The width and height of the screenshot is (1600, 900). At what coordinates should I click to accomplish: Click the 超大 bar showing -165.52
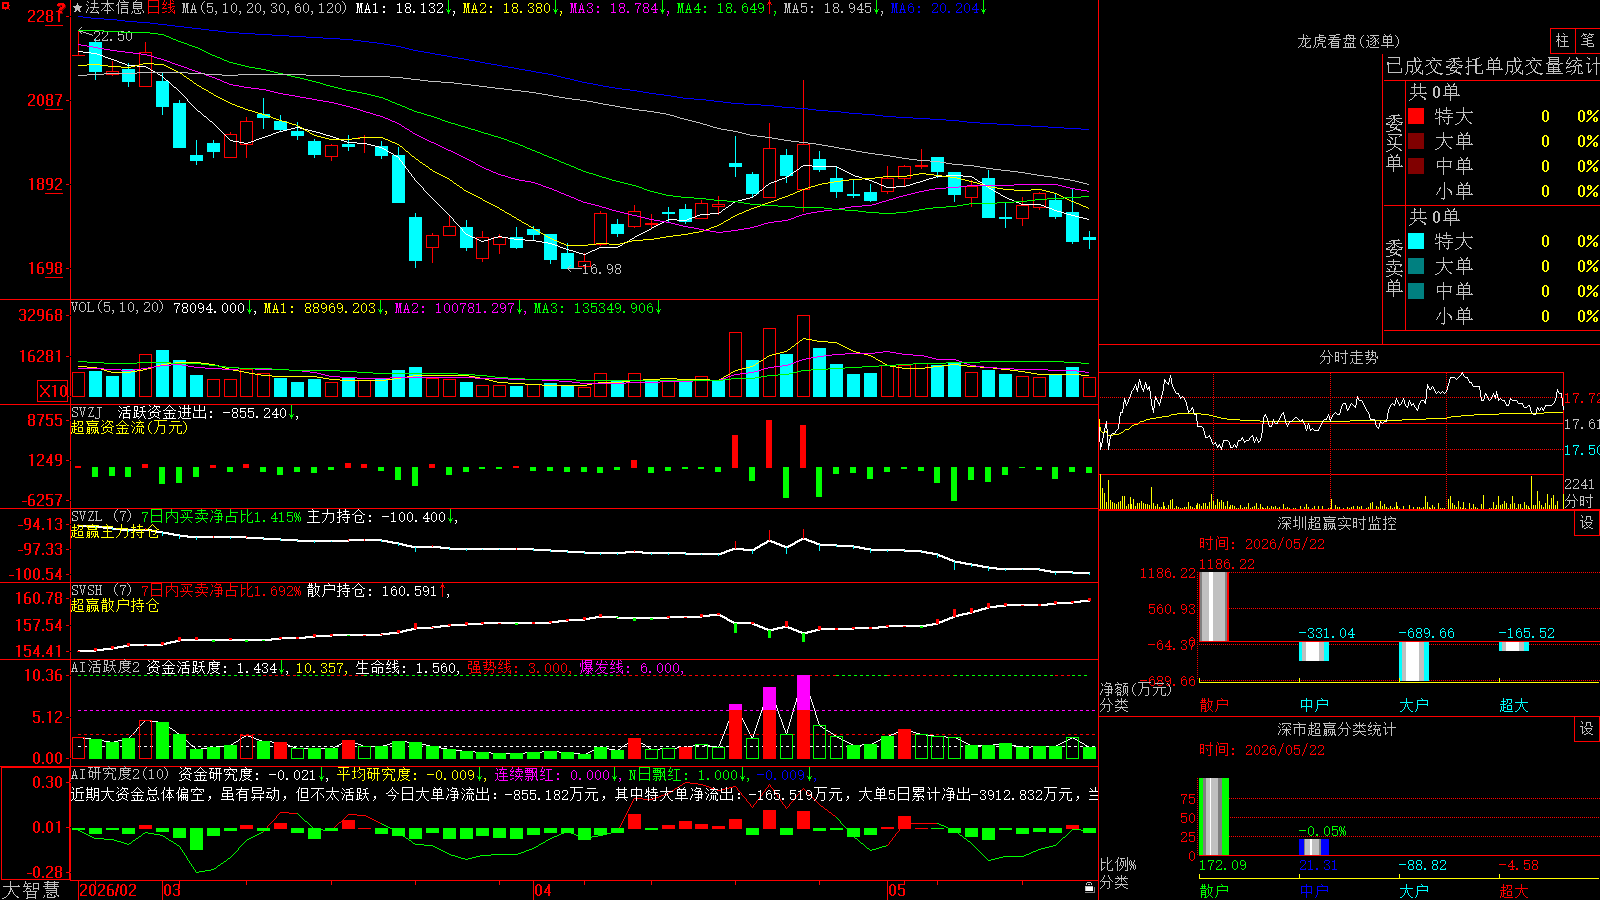[x=1514, y=646]
